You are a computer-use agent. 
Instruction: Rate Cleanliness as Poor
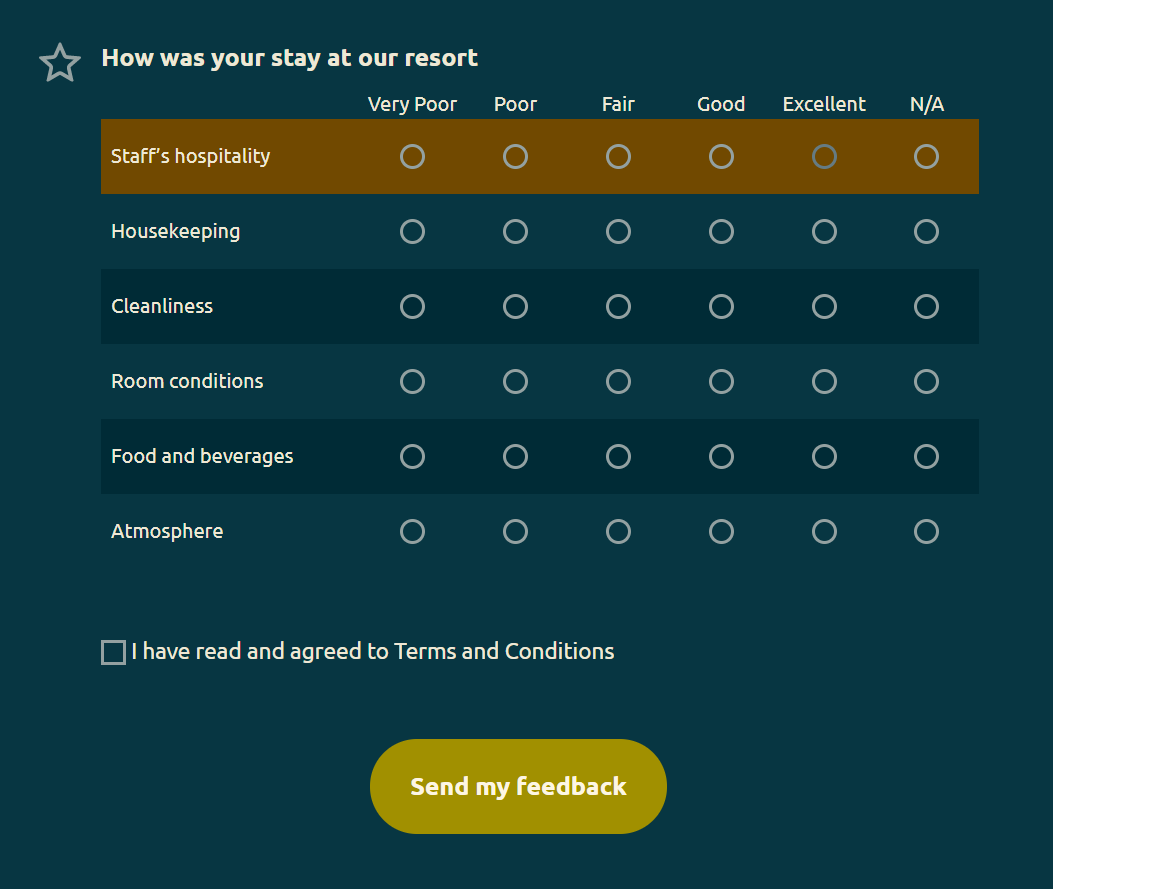click(515, 307)
